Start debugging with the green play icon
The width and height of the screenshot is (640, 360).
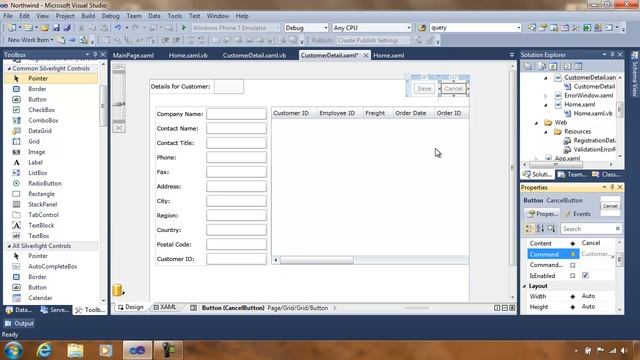pos(184,28)
